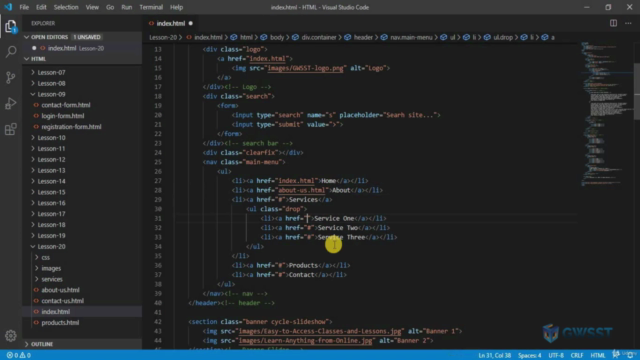The height and width of the screenshot is (360, 640).
Task: Open the Extensions view icon
Action: 11,129
